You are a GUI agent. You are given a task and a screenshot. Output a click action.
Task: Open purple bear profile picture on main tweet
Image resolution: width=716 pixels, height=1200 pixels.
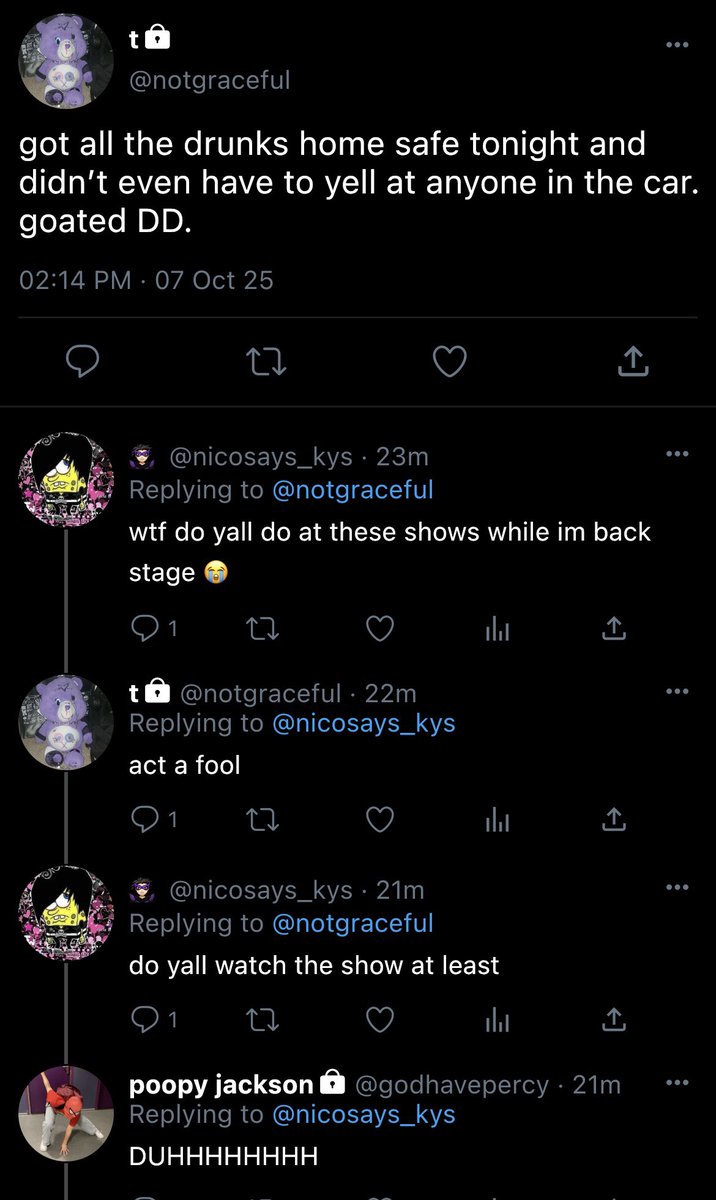point(68,62)
